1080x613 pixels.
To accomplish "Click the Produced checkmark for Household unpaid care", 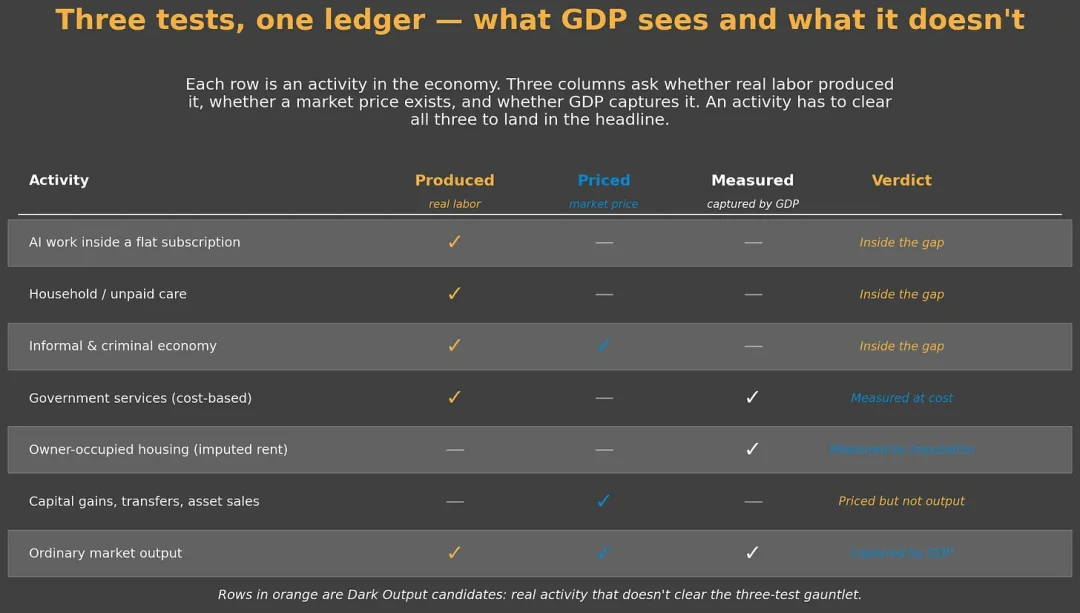I will [454, 293].
